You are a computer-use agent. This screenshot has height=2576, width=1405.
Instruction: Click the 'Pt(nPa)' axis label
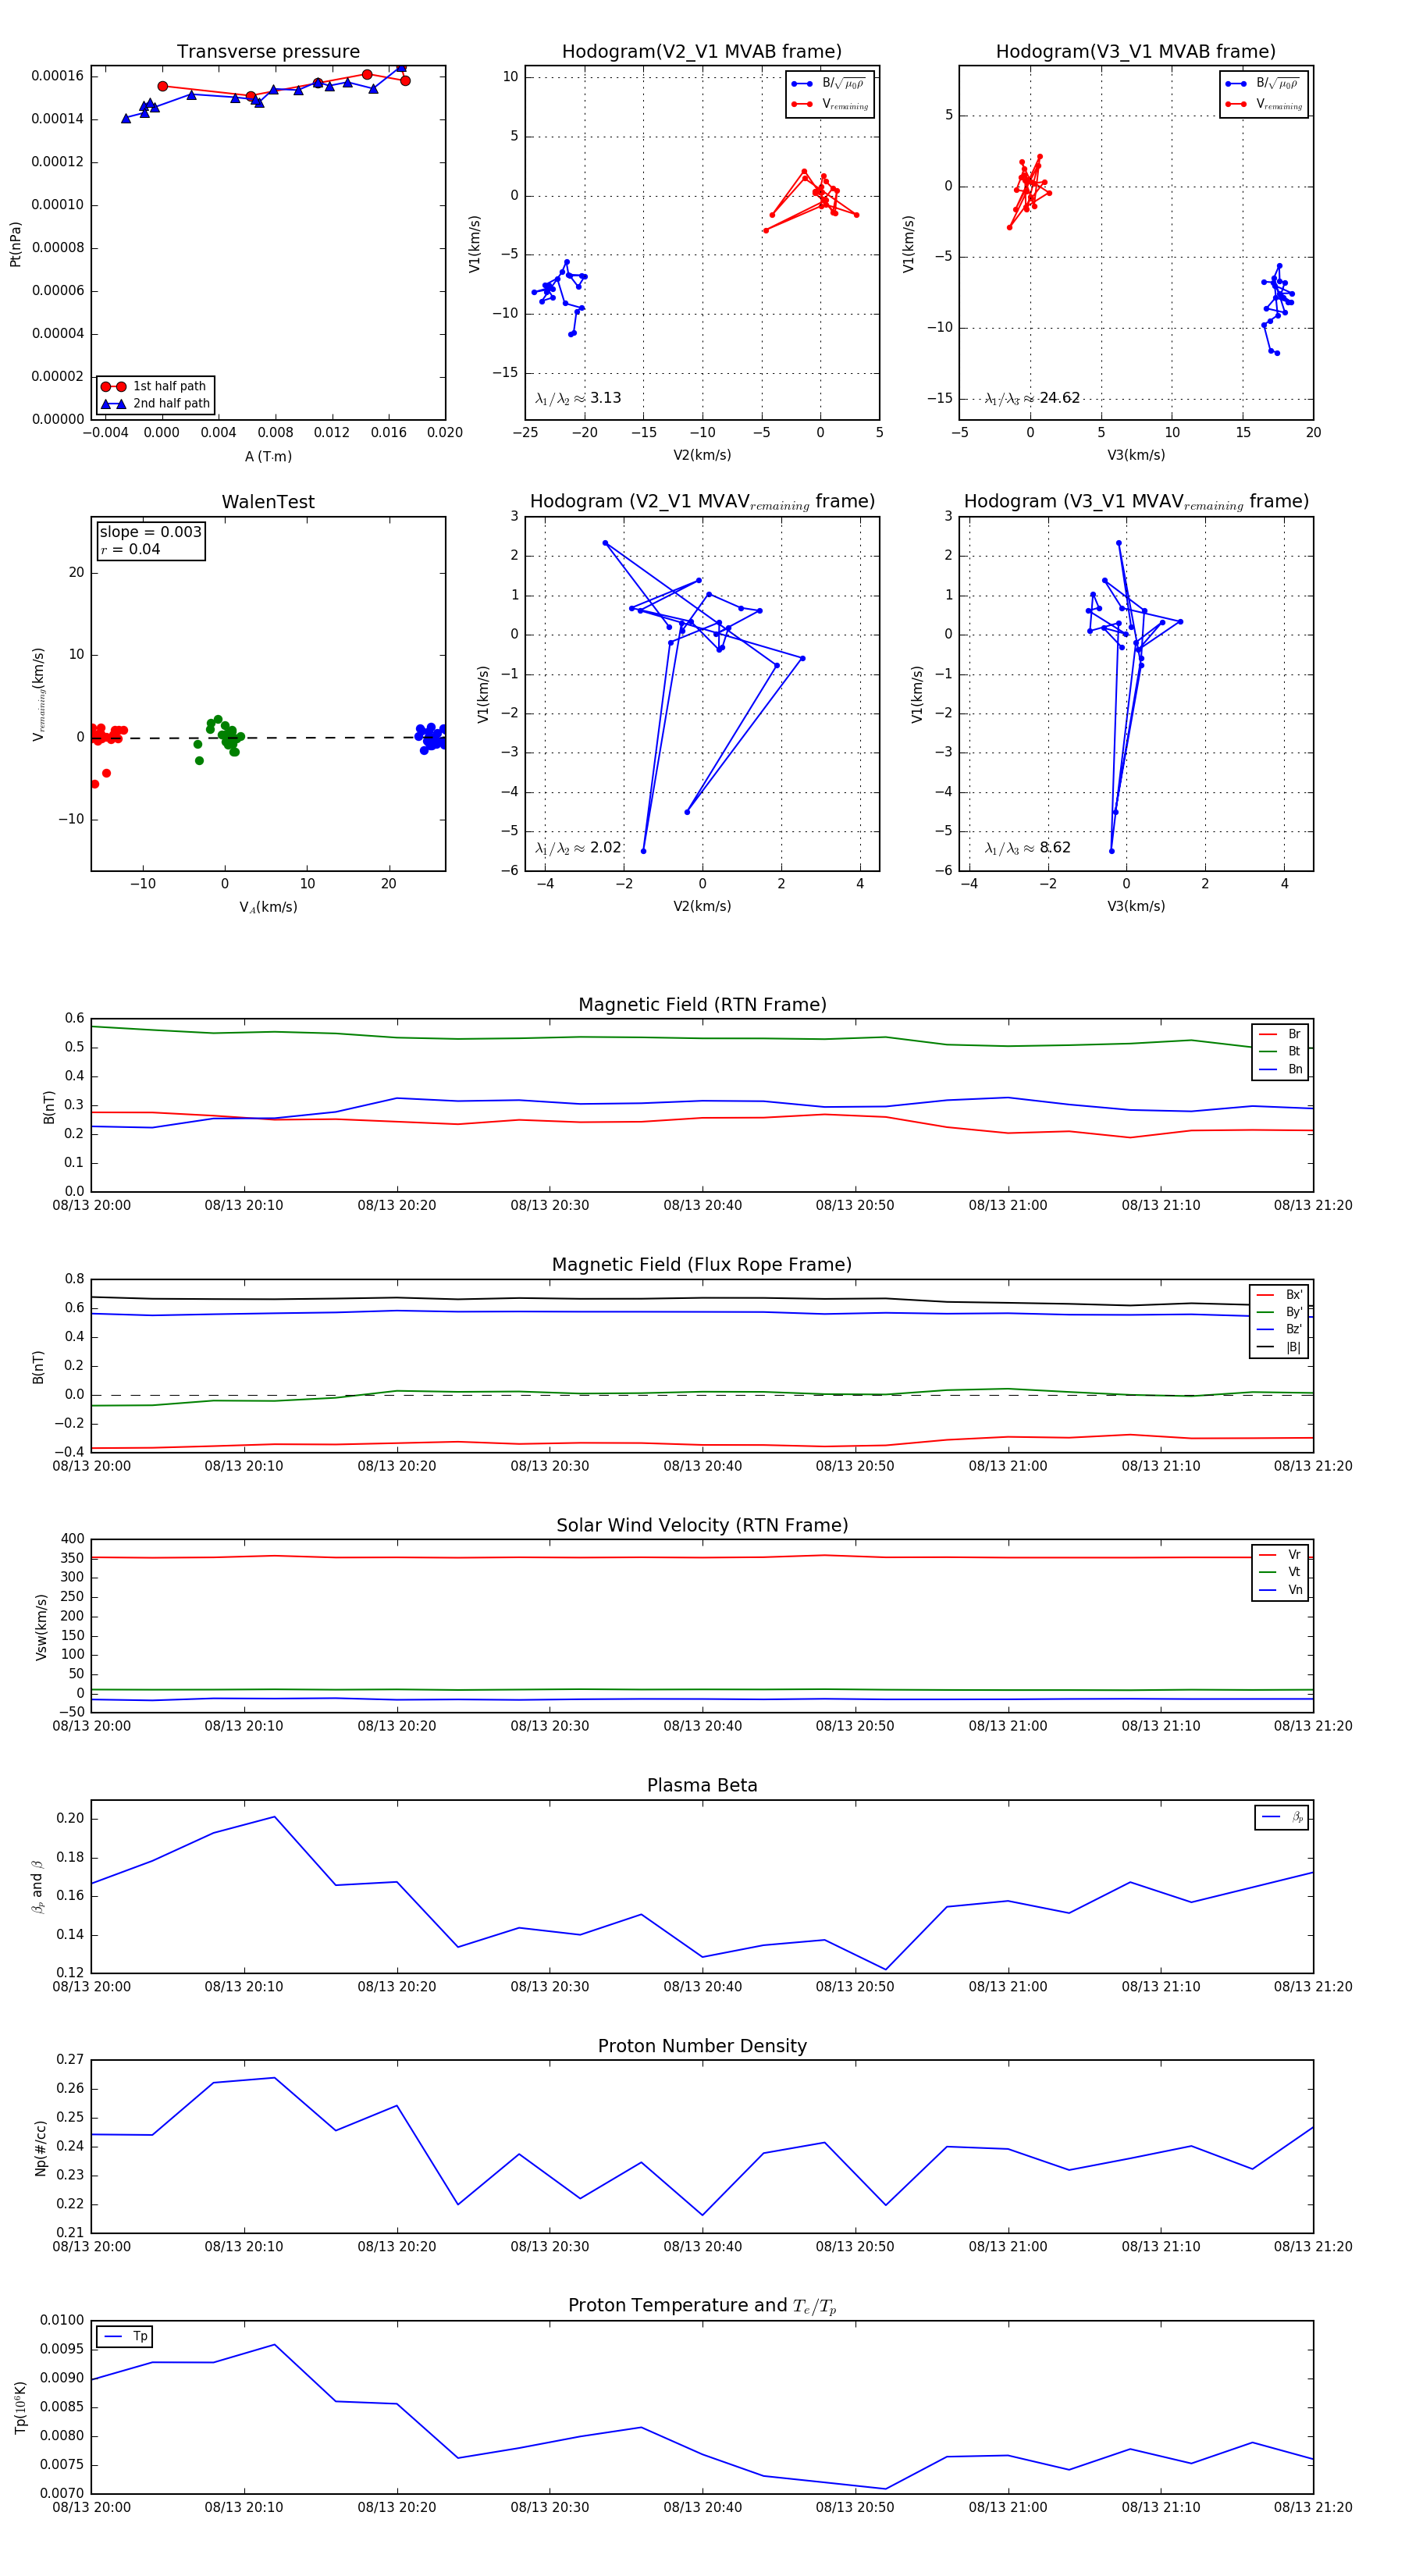15,244
